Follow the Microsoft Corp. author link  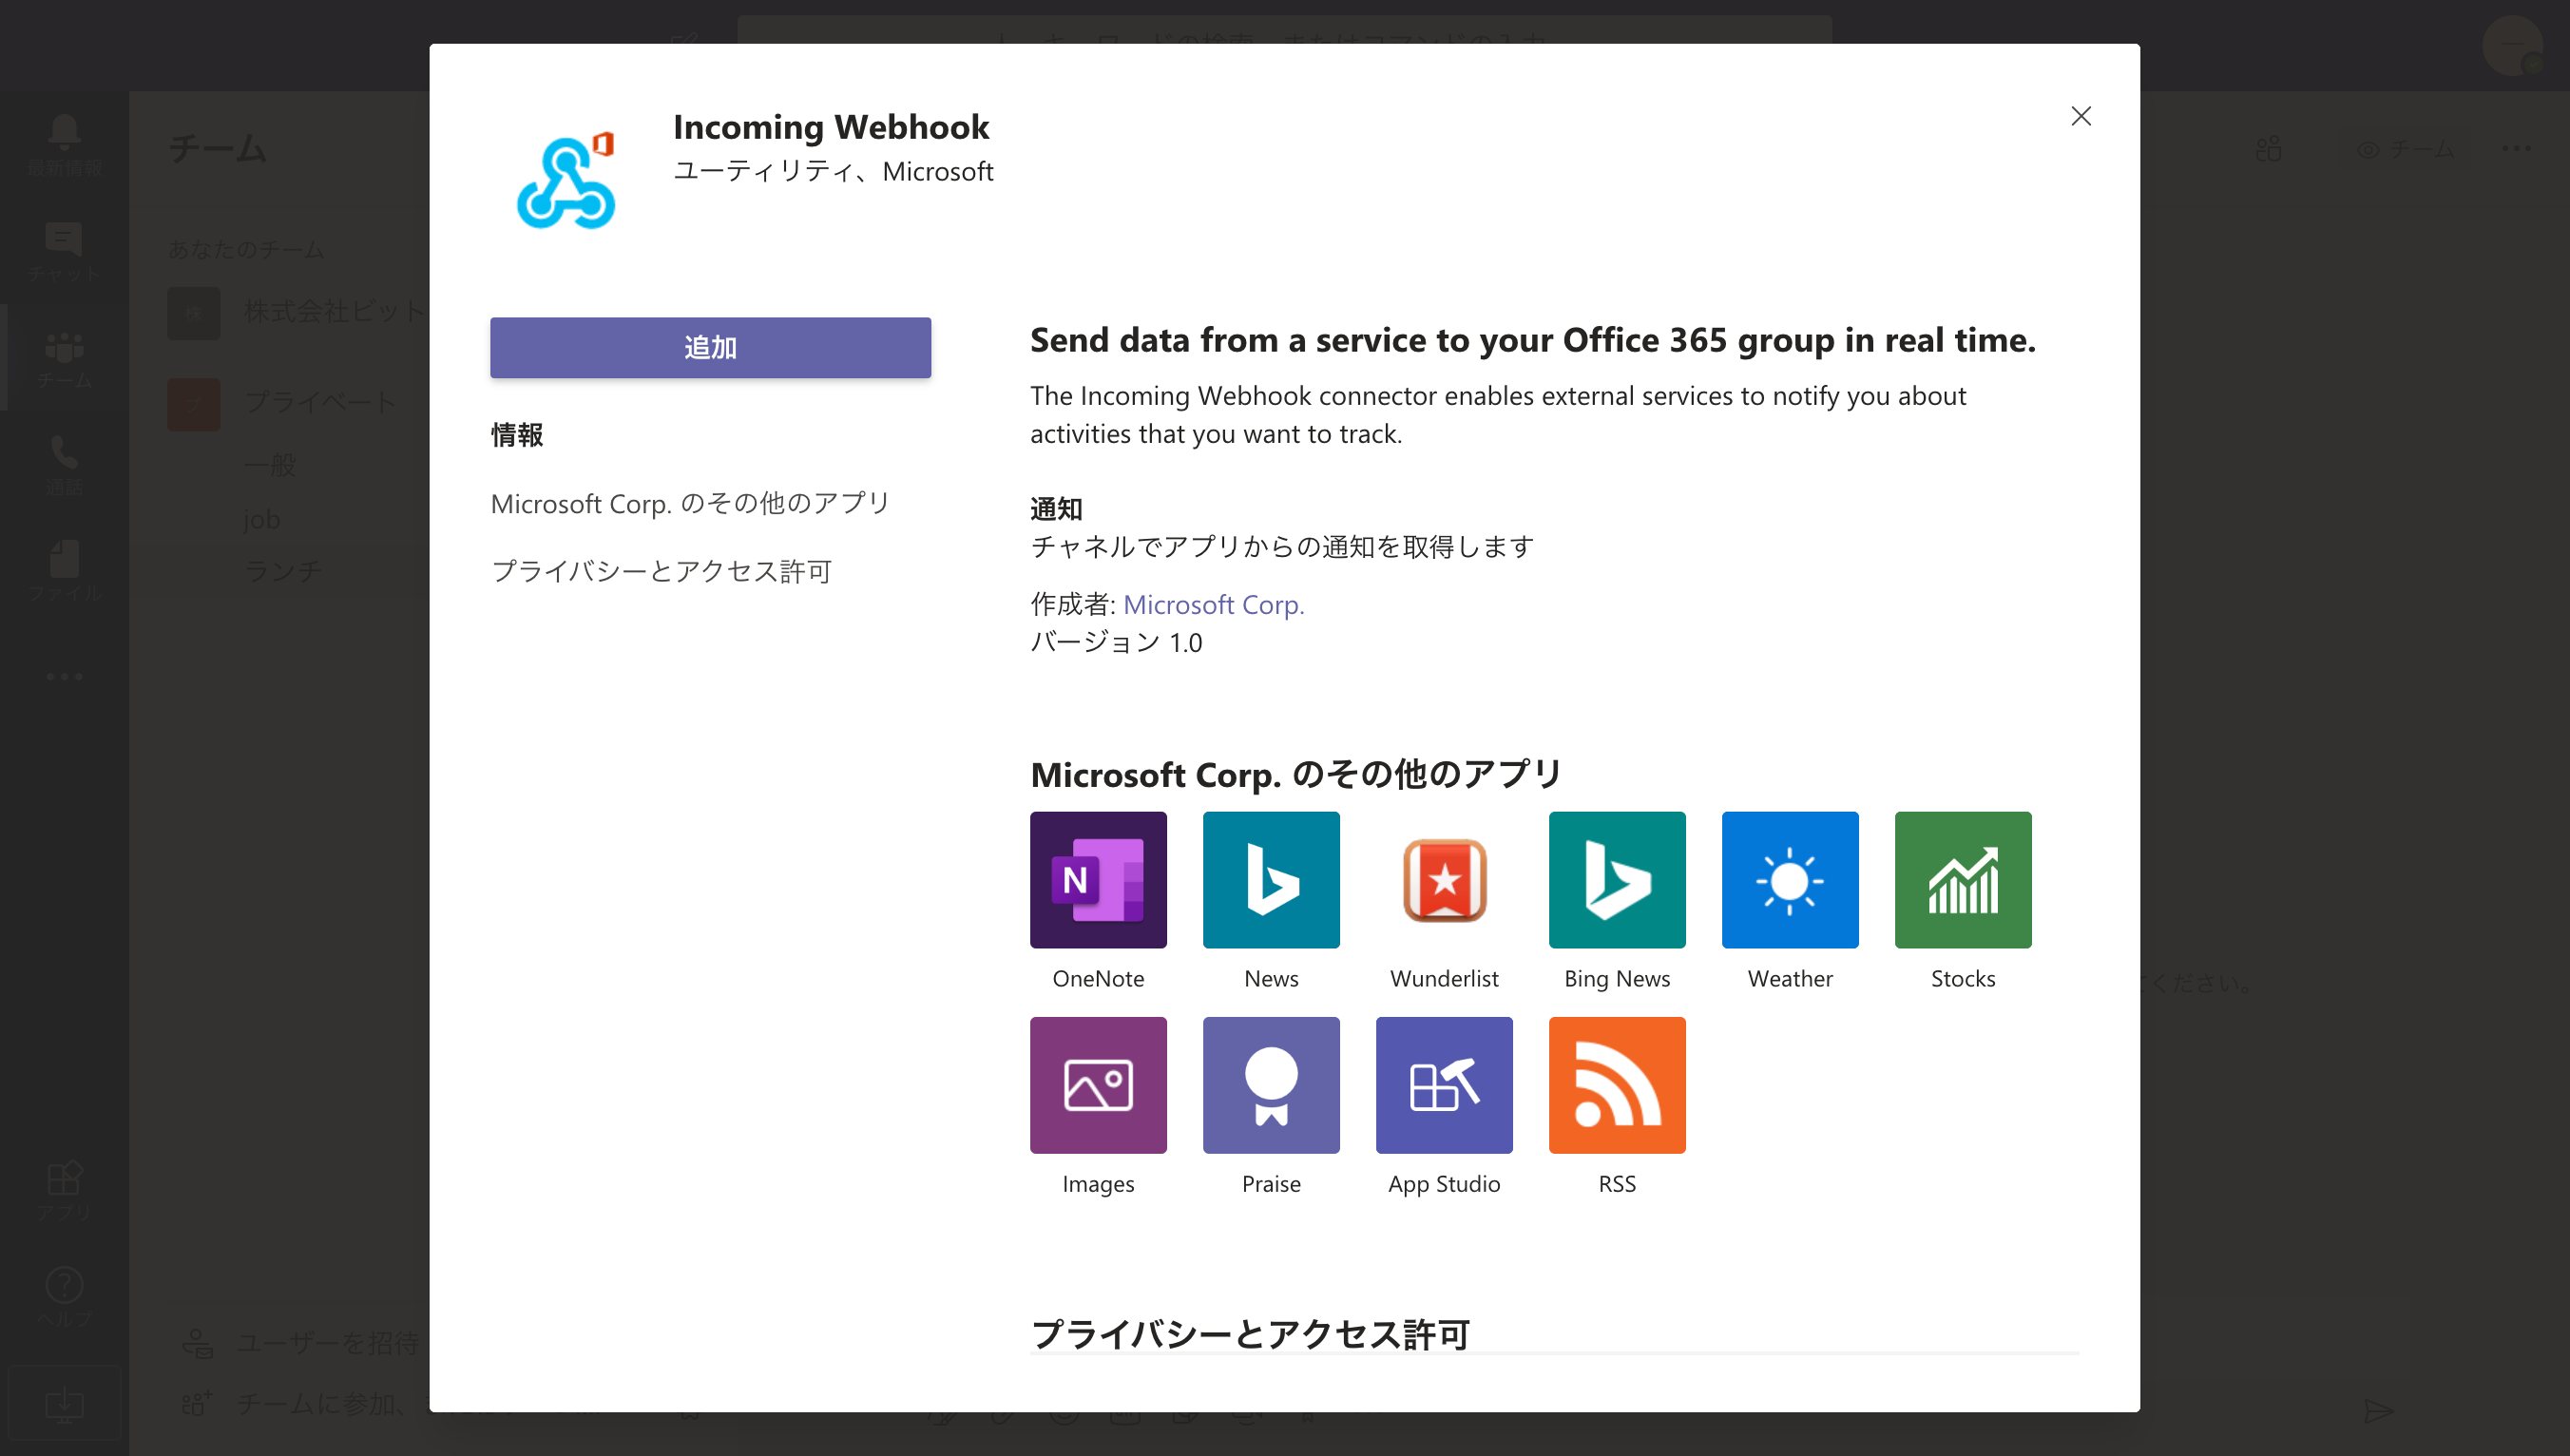pos(1213,604)
